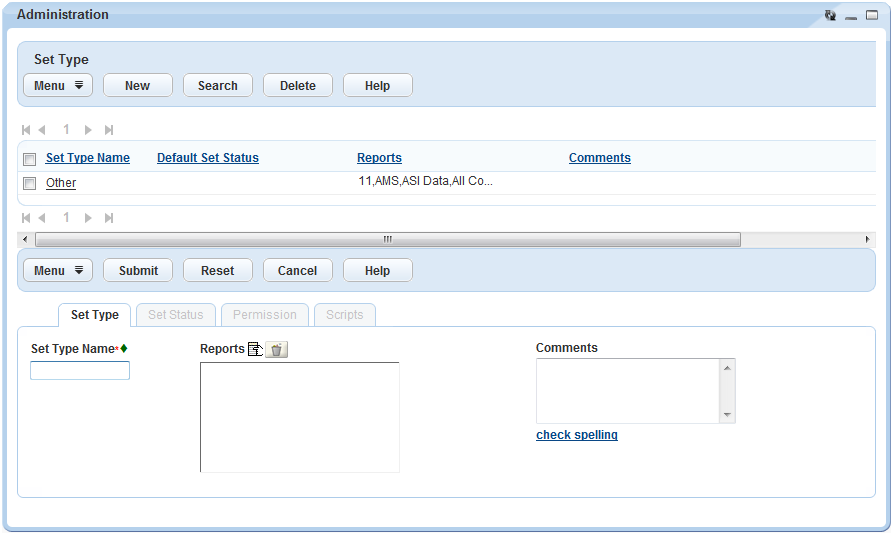Click the panel settings icon in title bar
The width and height of the screenshot is (891, 533).
[x=830, y=16]
